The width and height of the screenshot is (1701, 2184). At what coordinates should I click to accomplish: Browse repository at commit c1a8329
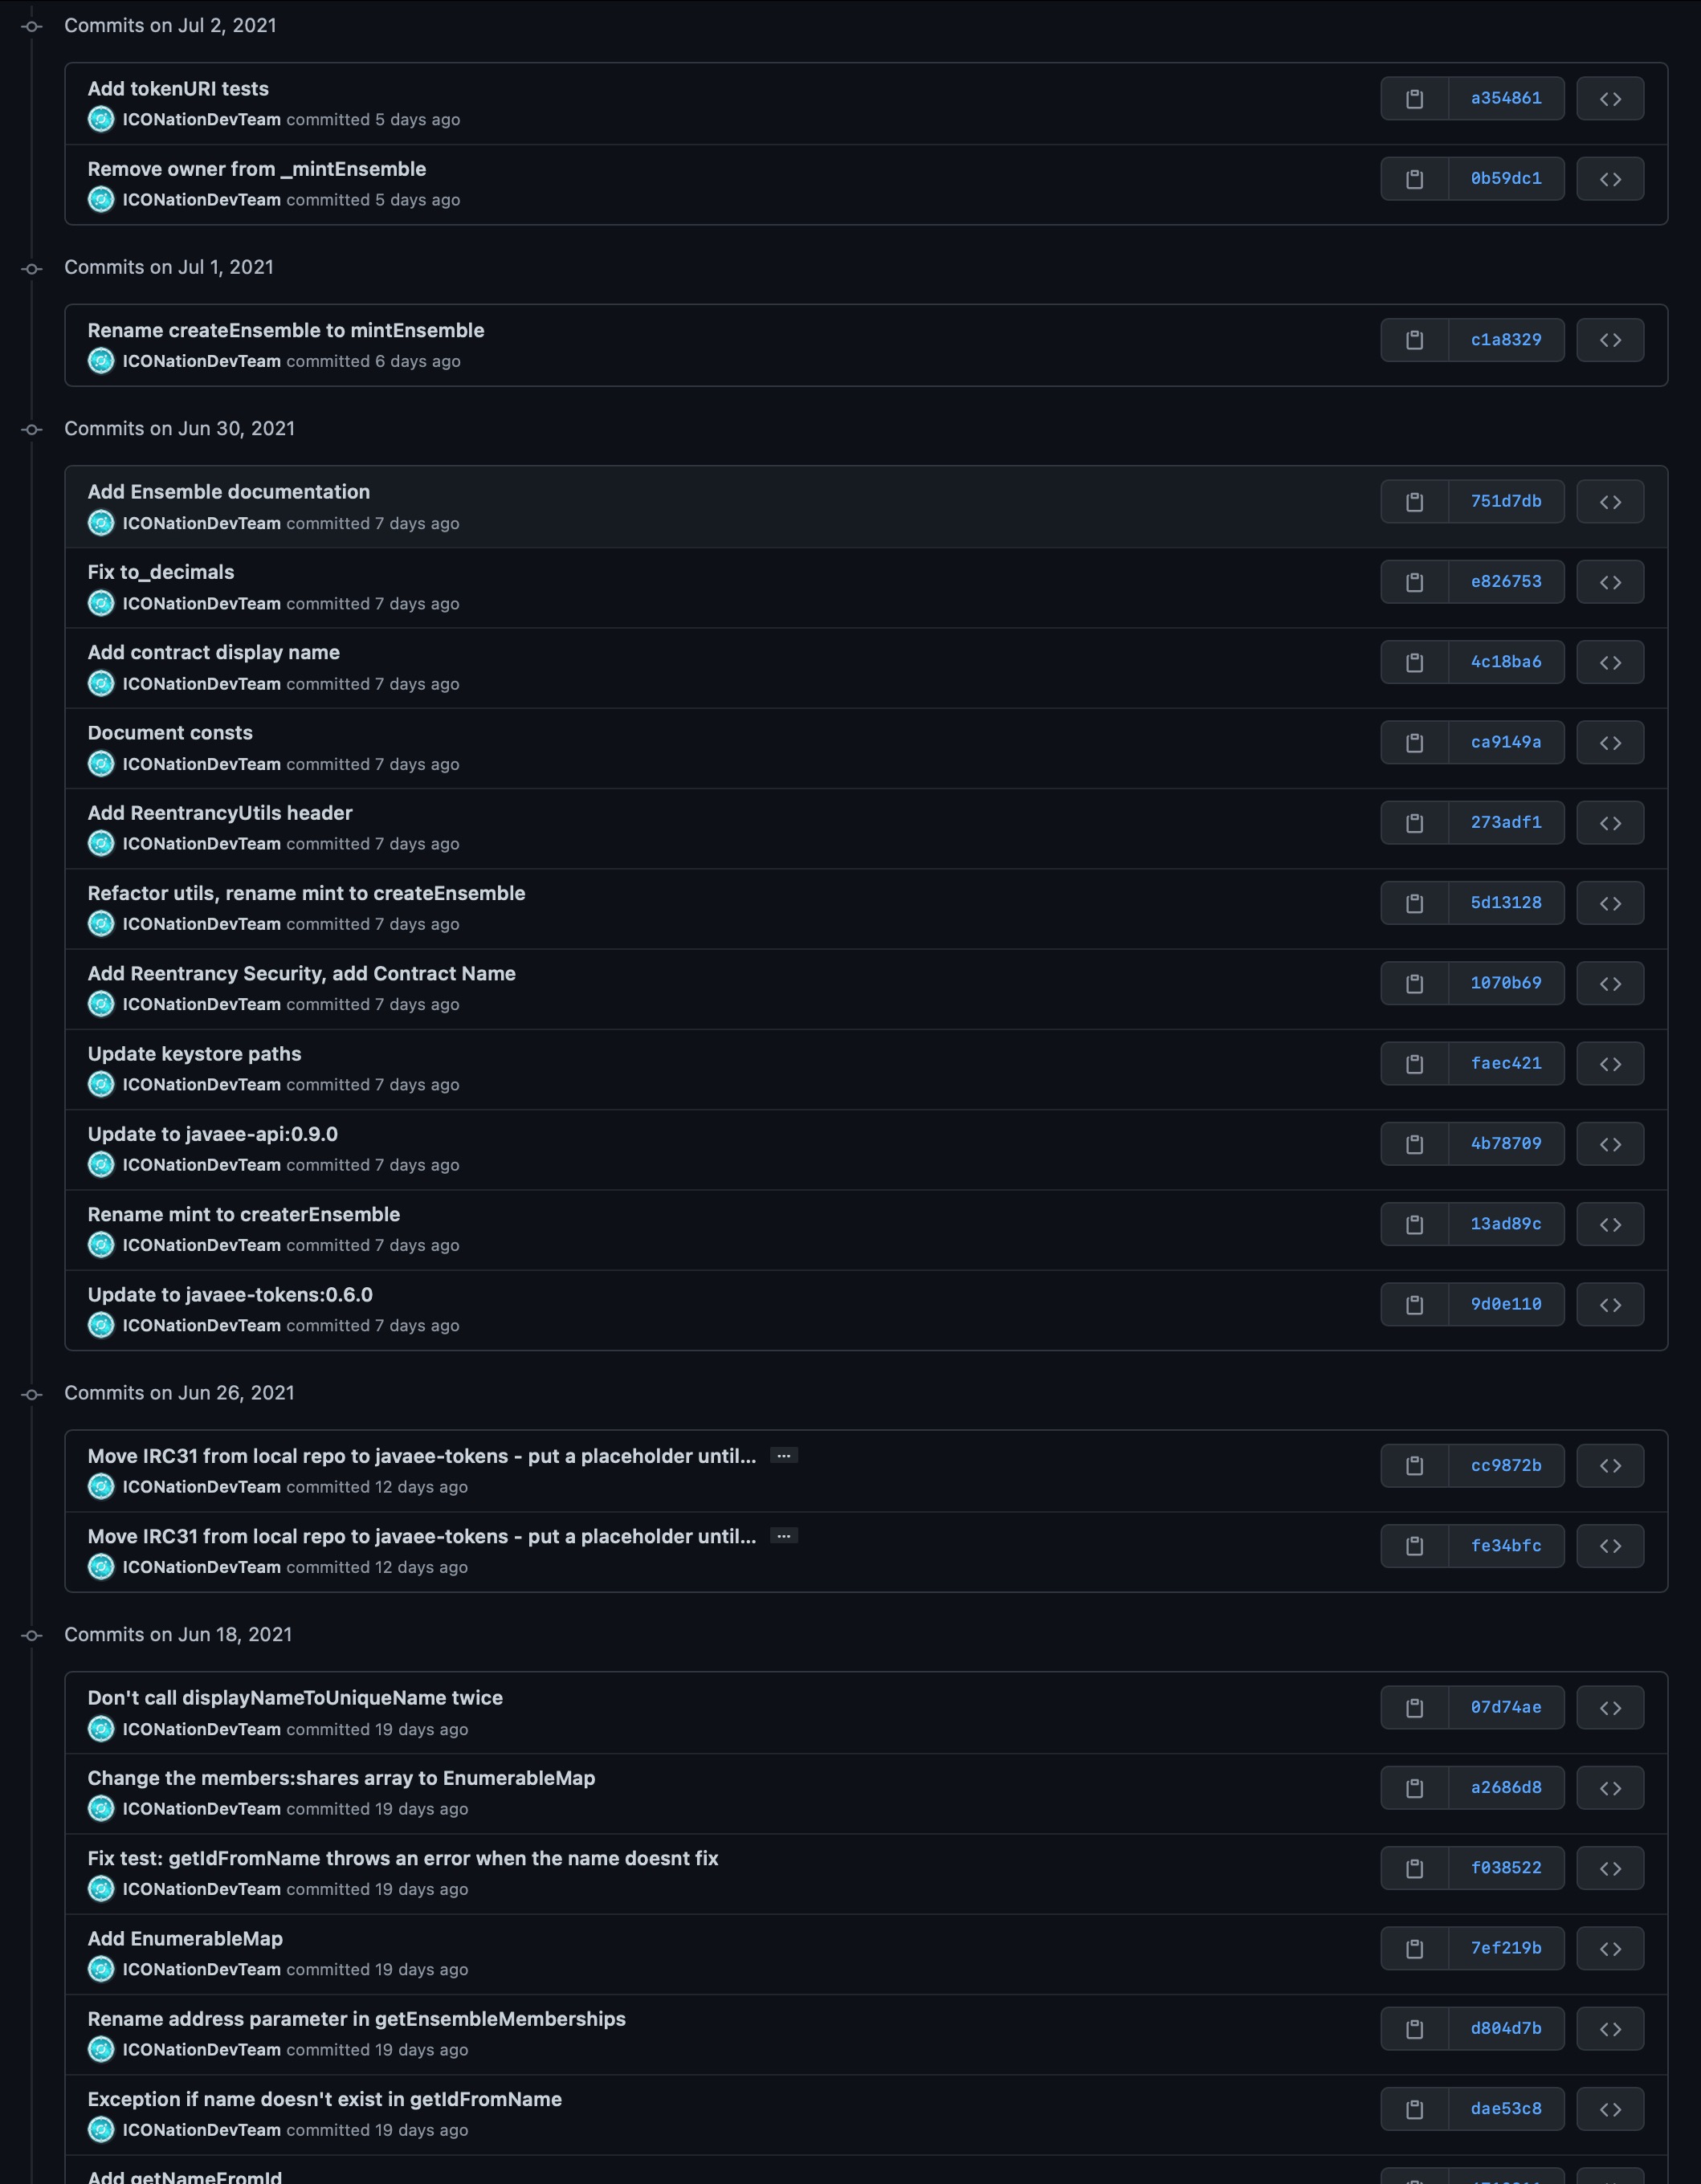click(1609, 340)
